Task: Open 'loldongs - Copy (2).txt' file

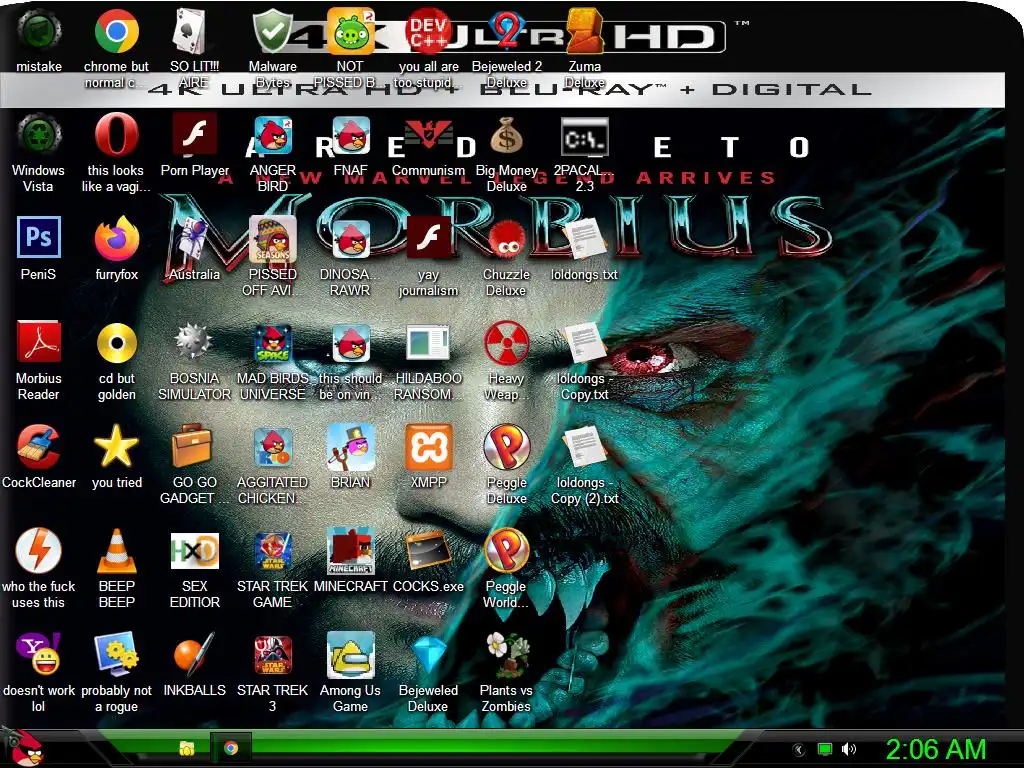Action: point(584,447)
